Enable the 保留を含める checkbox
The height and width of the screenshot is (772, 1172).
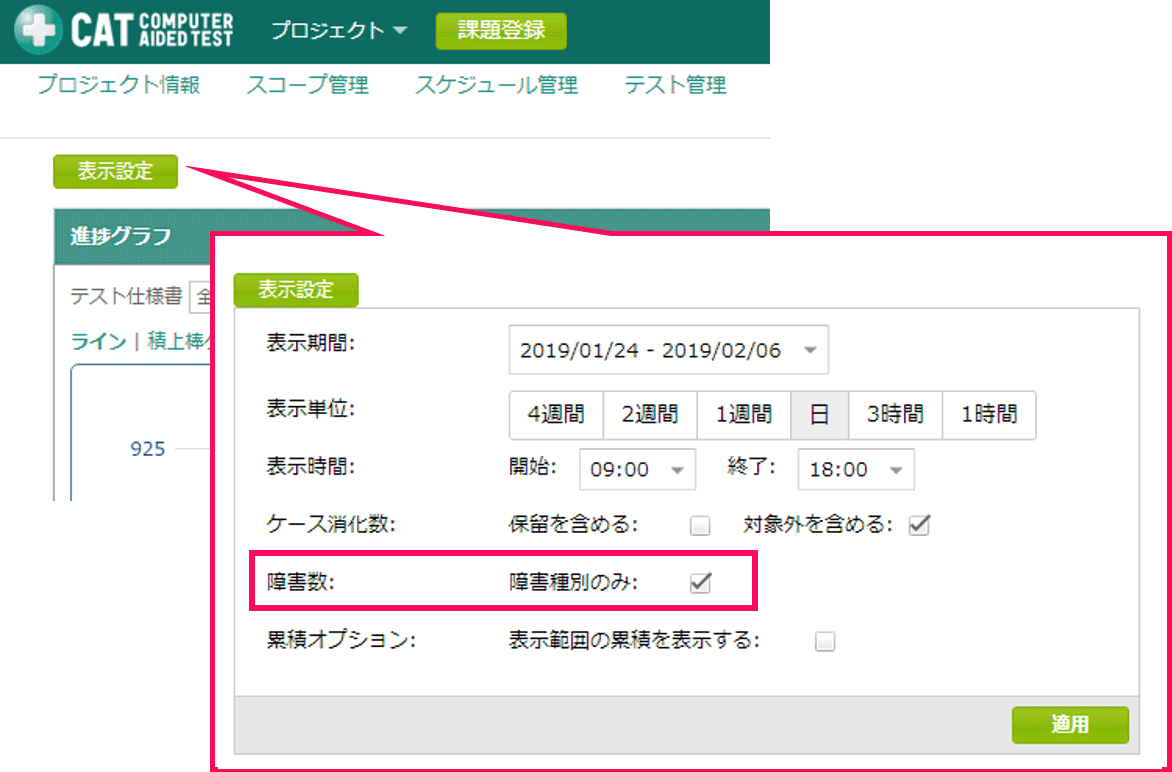(700, 524)
